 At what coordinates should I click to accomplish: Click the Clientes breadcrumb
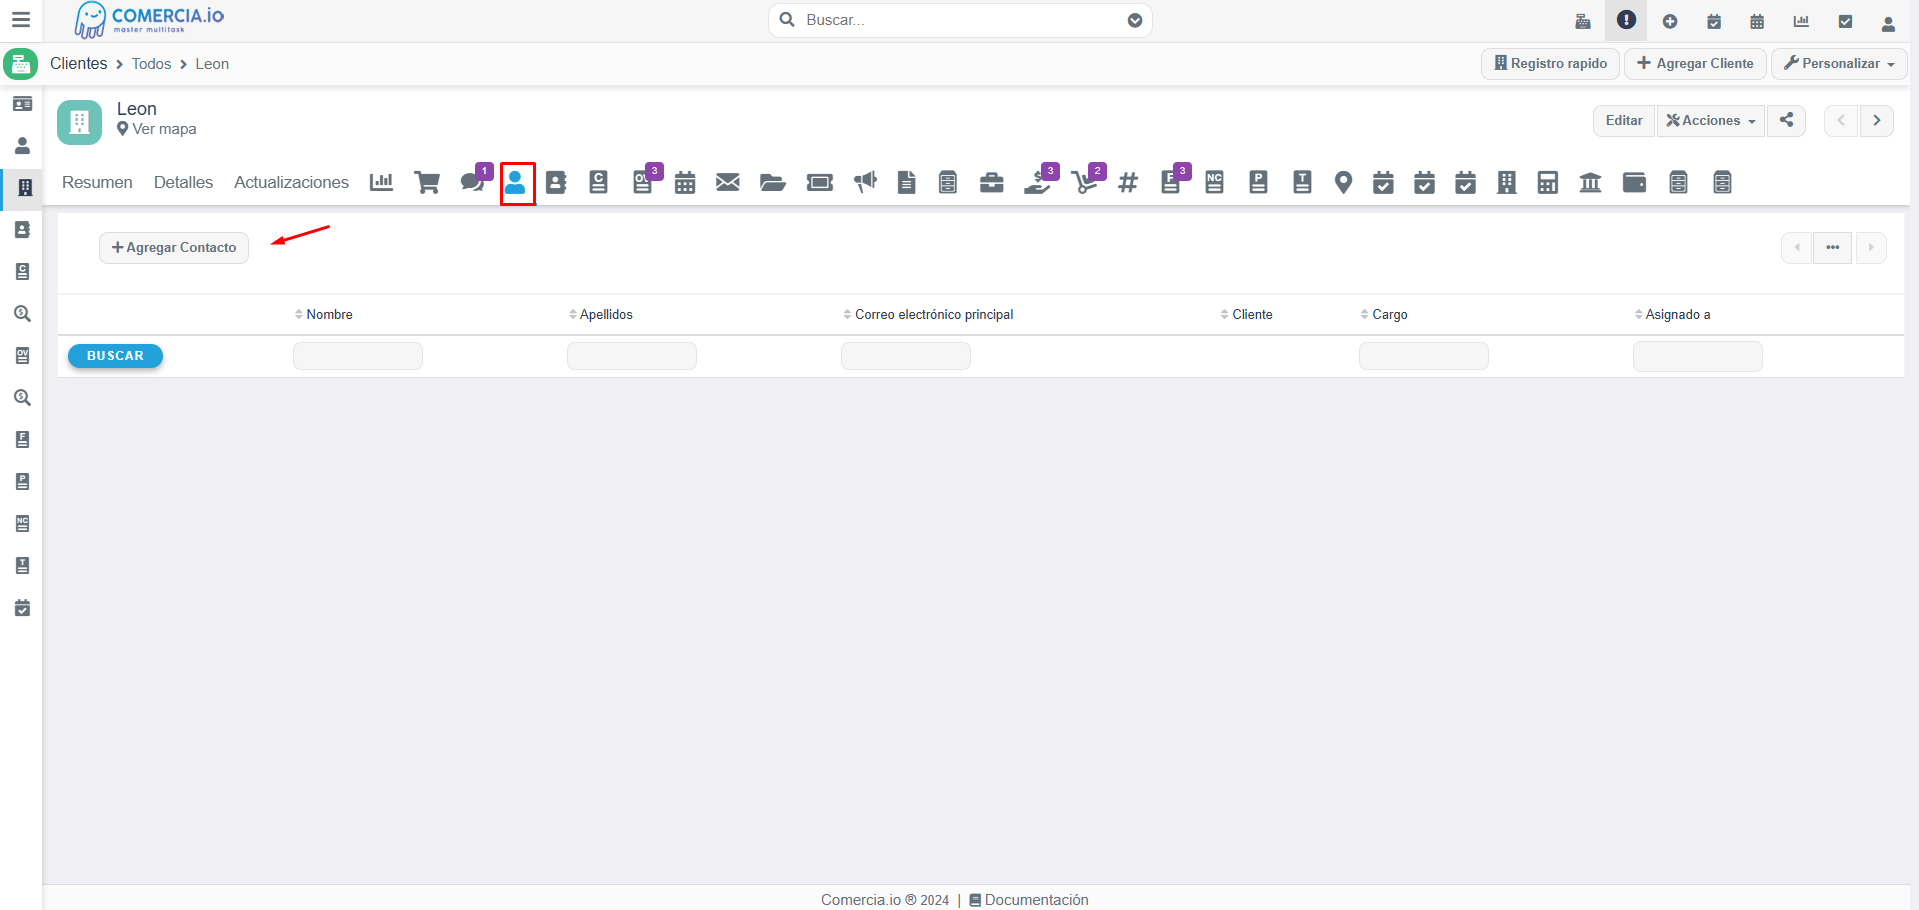coord(78,63)
